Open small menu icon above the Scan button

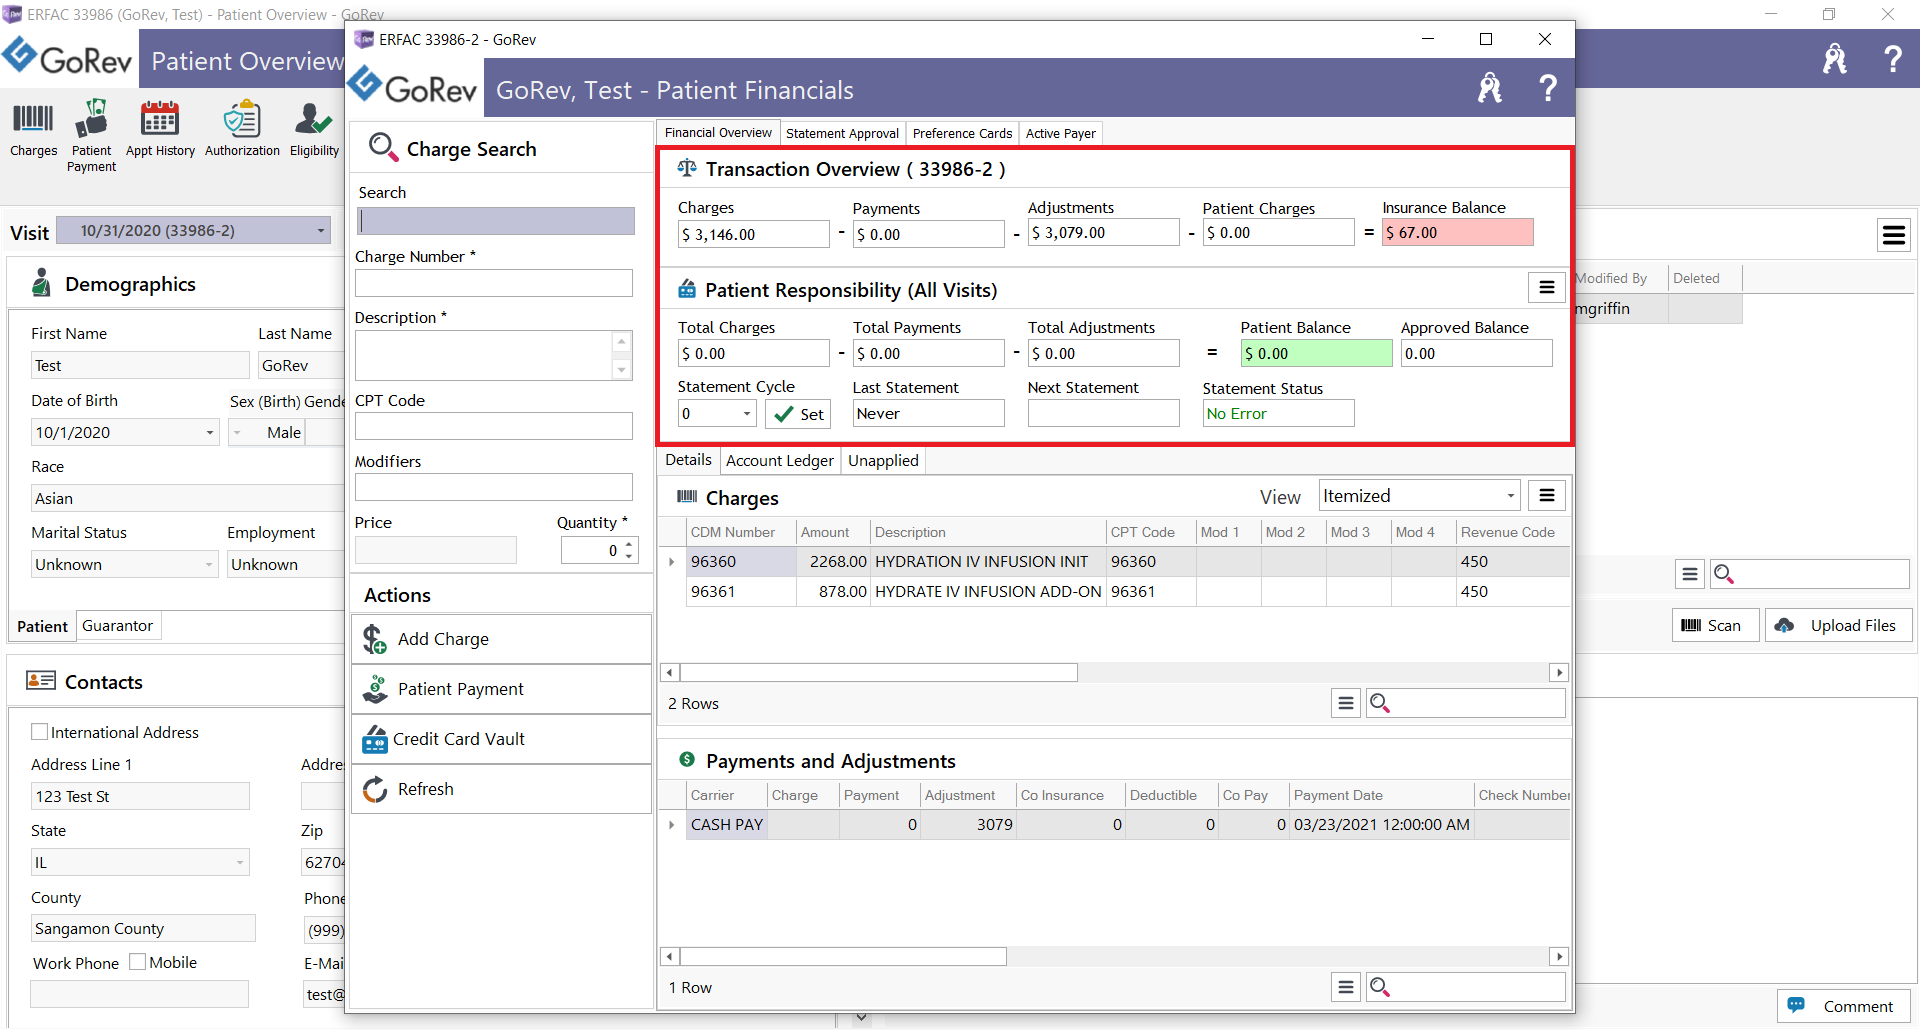[1690, 574]
